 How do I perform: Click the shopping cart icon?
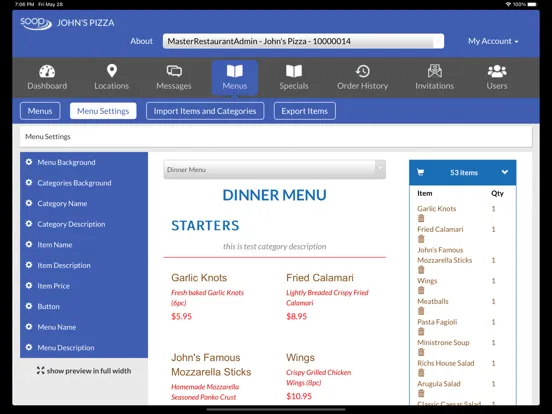(x=420, y=172)
